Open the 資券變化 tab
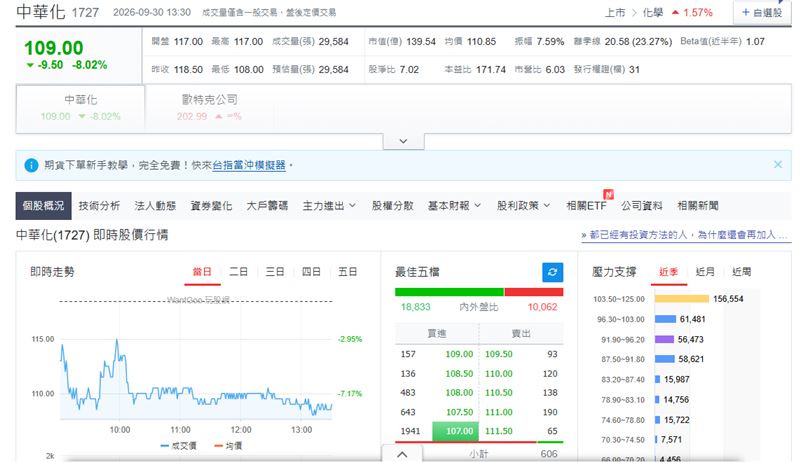This screenshot has height=462, width=800. tap(211, 206)
